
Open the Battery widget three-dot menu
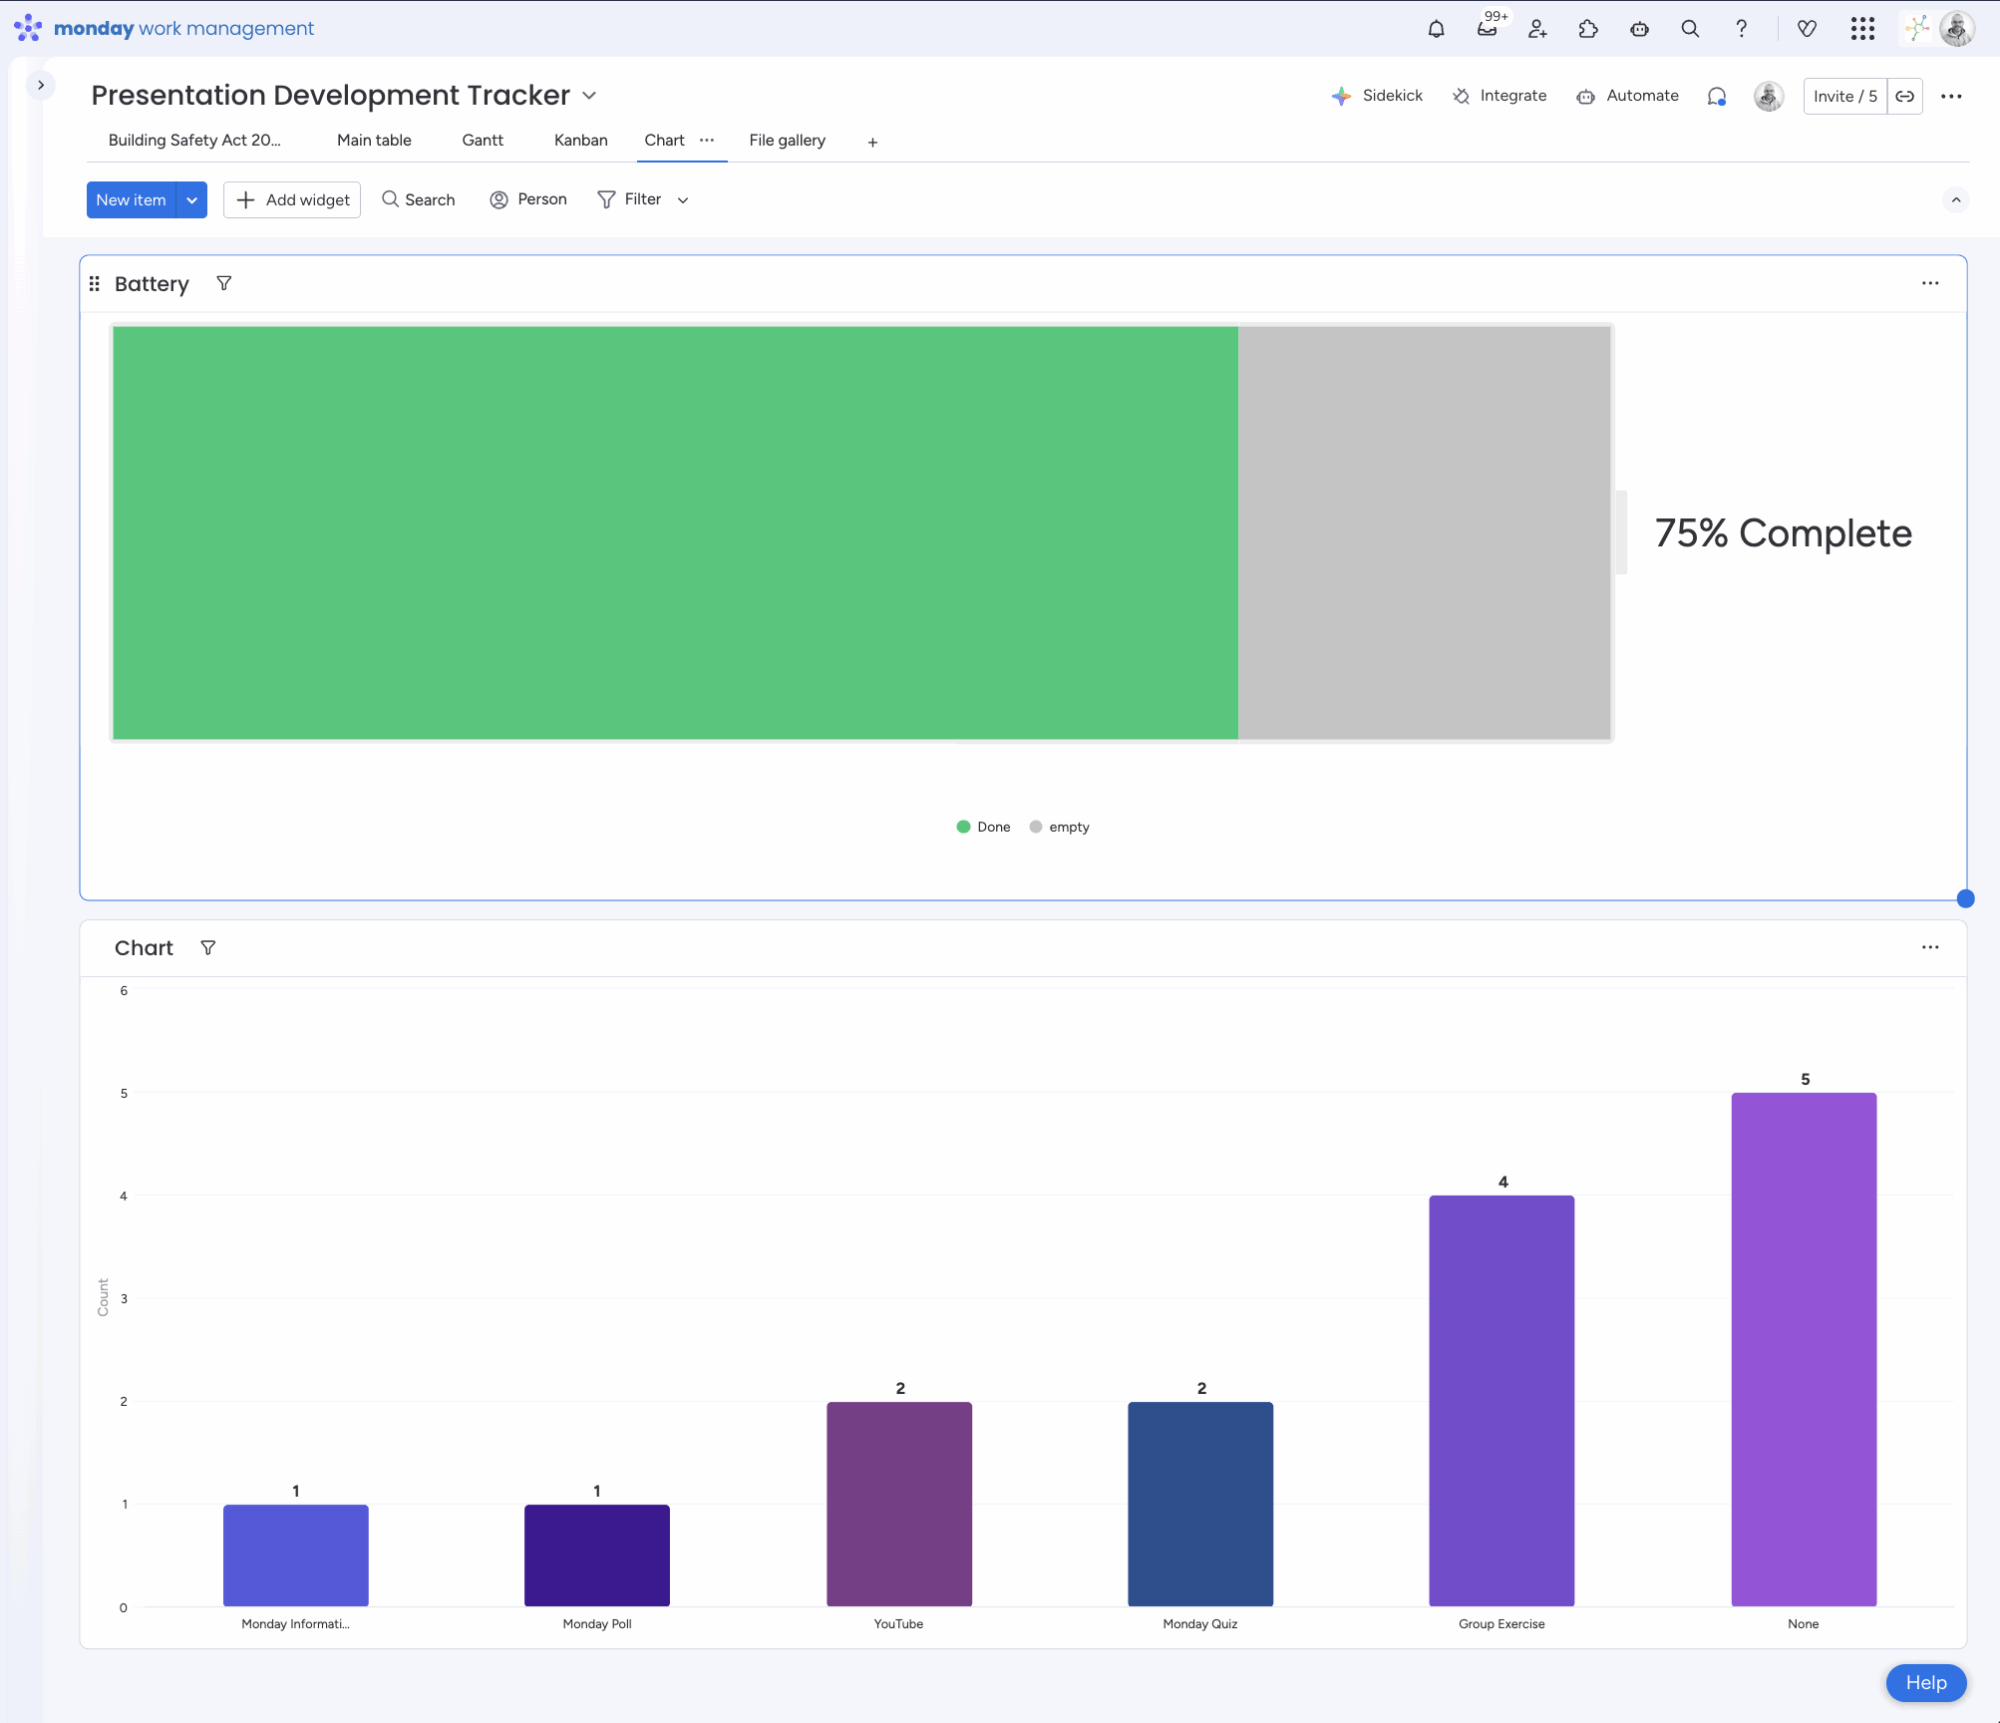[x=1930, y=284]
